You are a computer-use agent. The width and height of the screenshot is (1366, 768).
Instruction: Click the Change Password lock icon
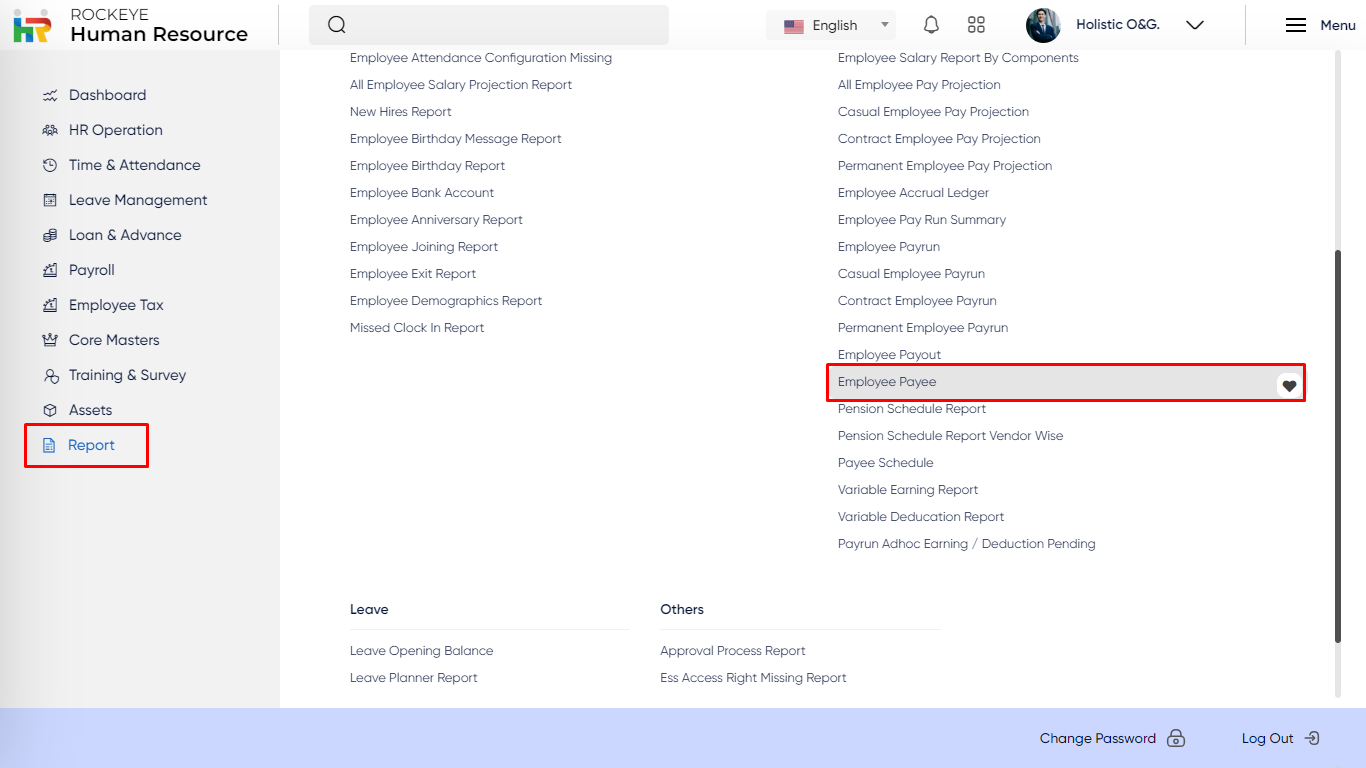[x=1176, y=738]
